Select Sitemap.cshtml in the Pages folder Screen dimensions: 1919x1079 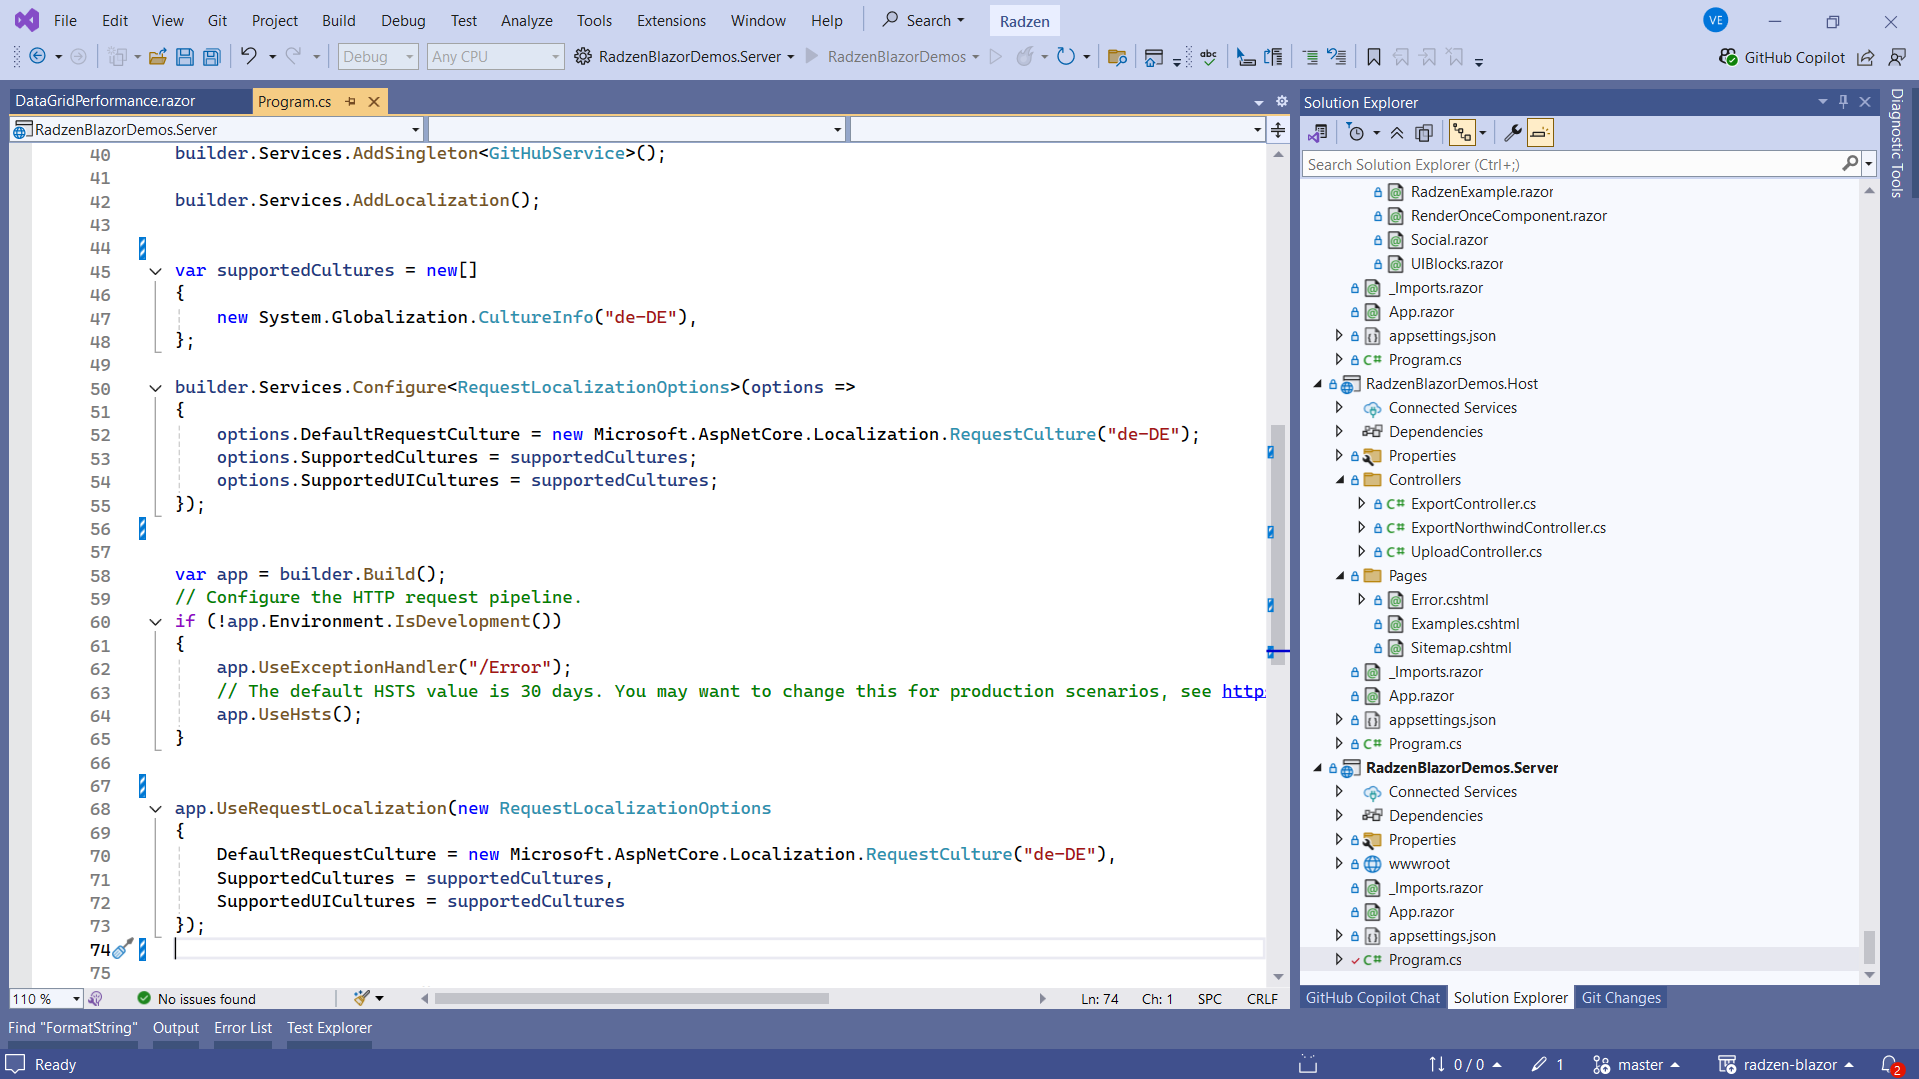point(1460,648)
